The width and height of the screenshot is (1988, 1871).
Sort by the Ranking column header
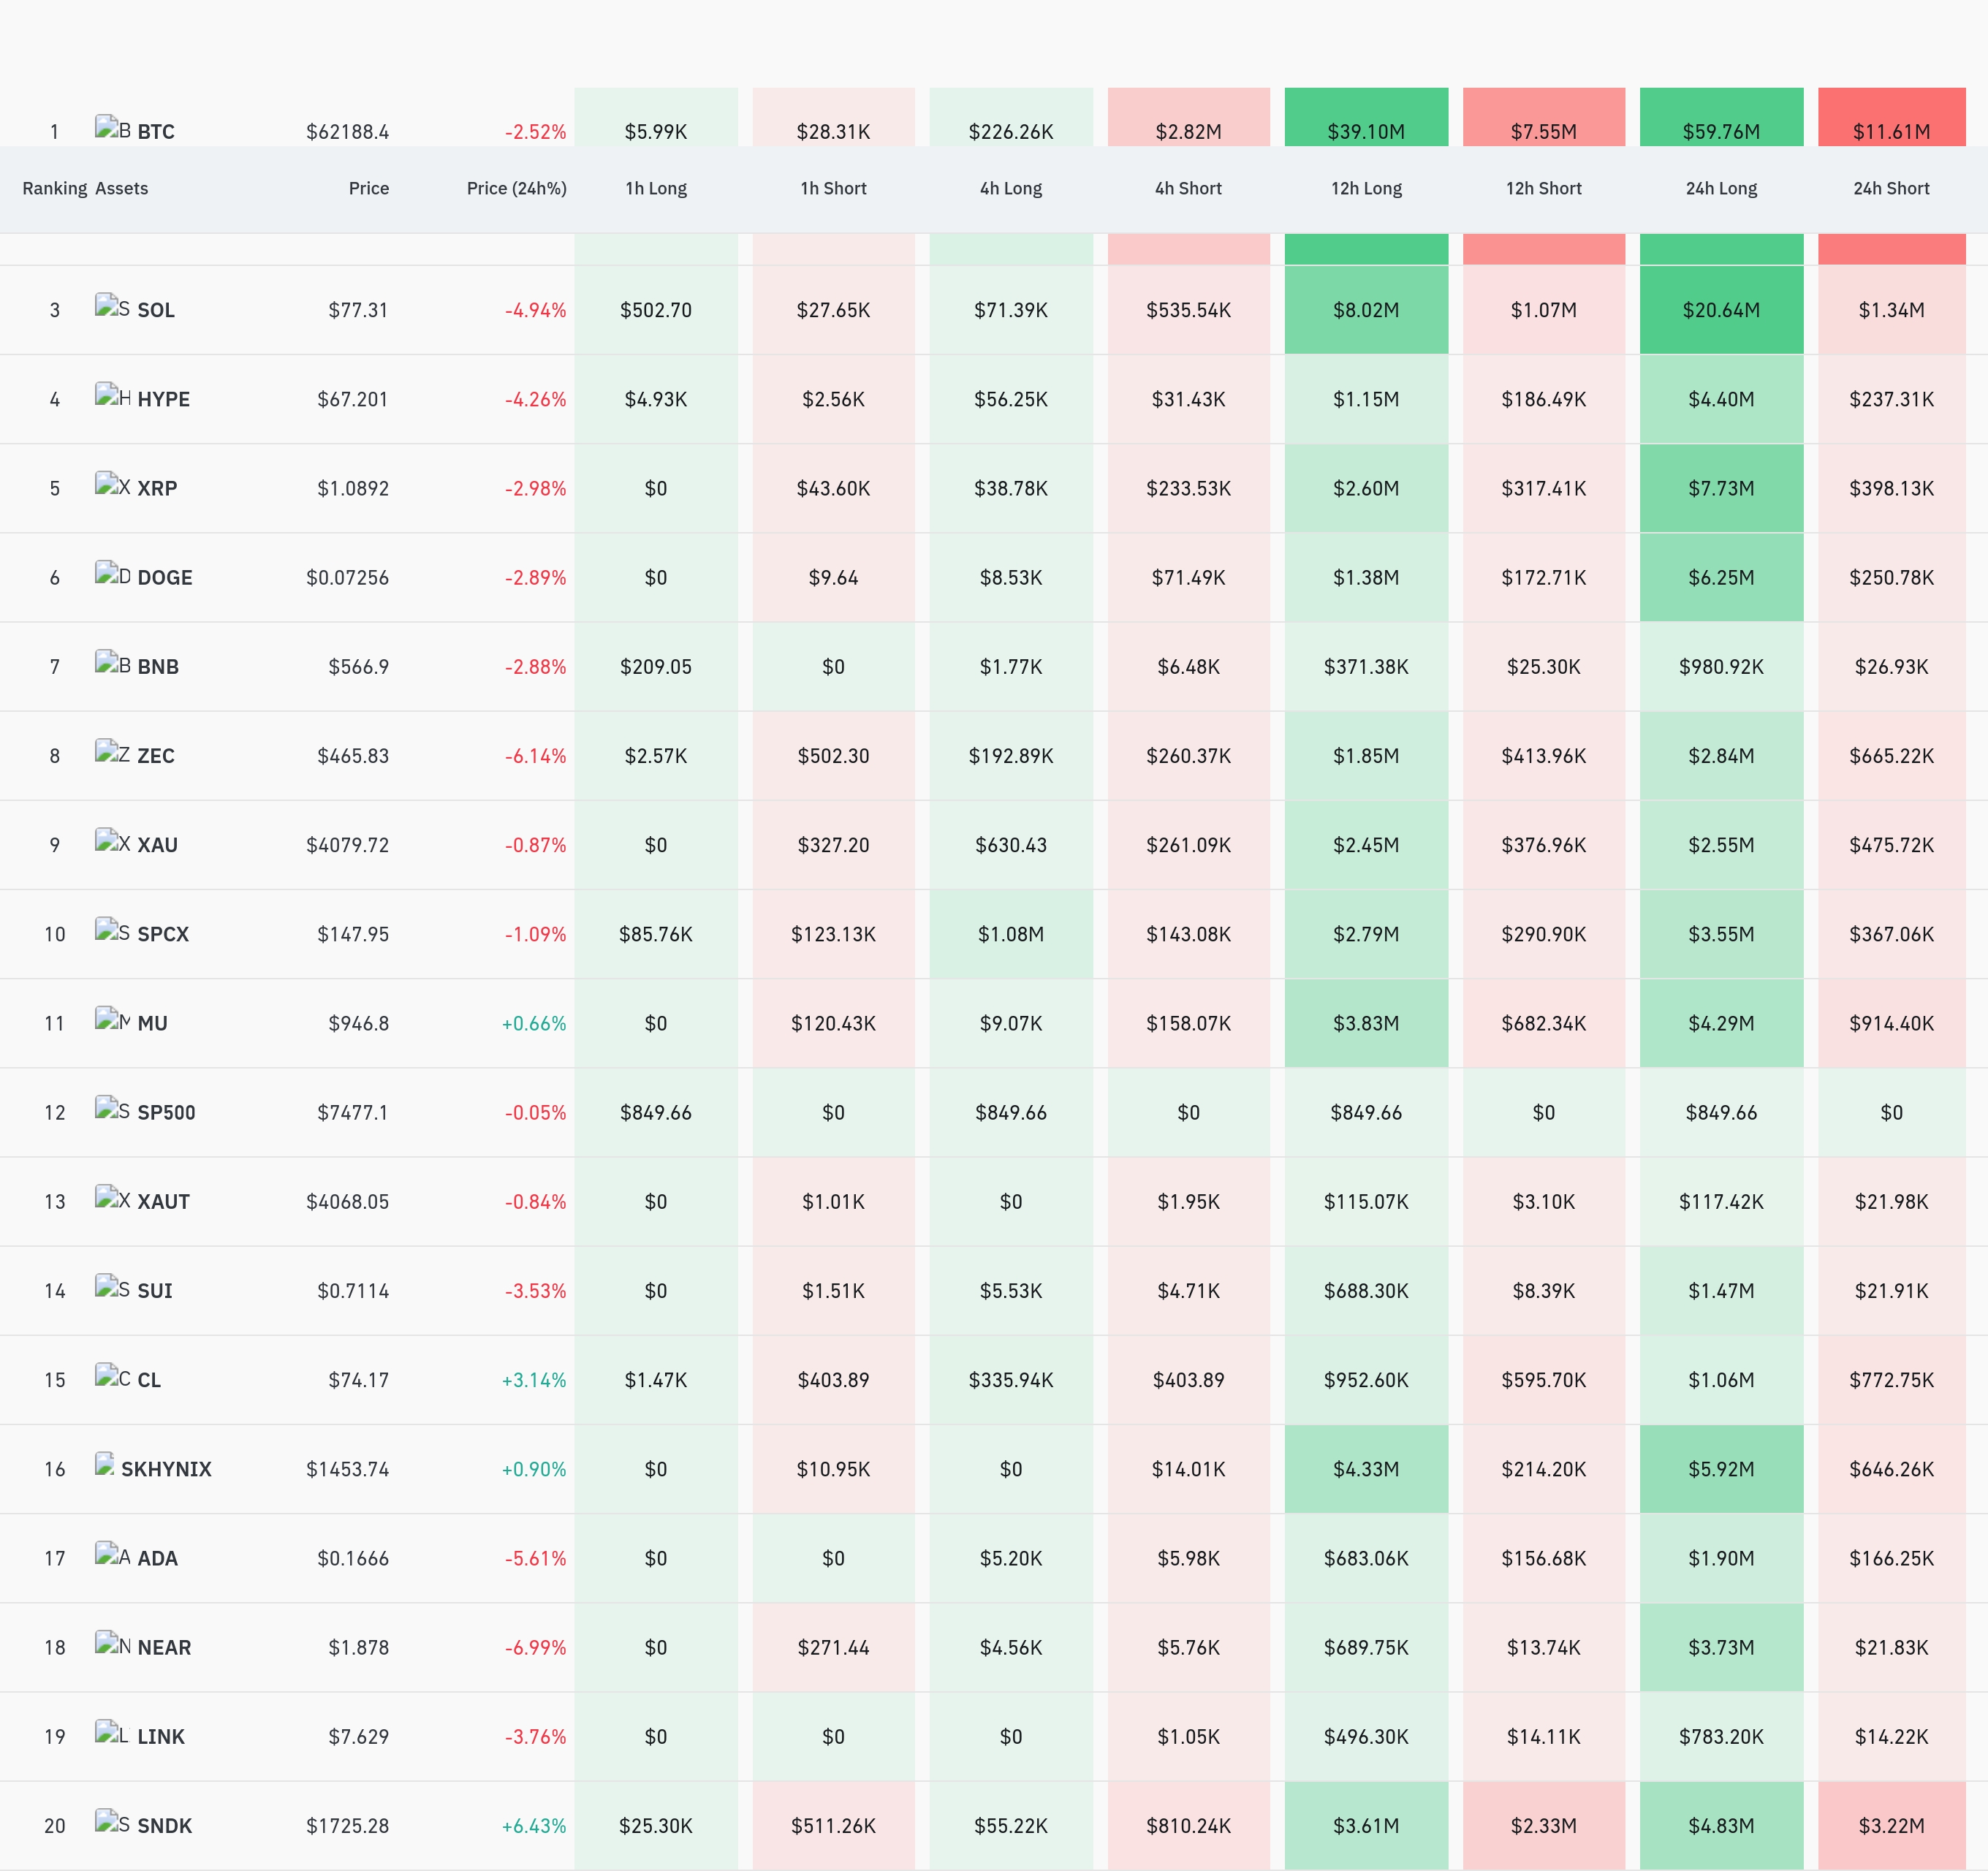pos(55,188)
